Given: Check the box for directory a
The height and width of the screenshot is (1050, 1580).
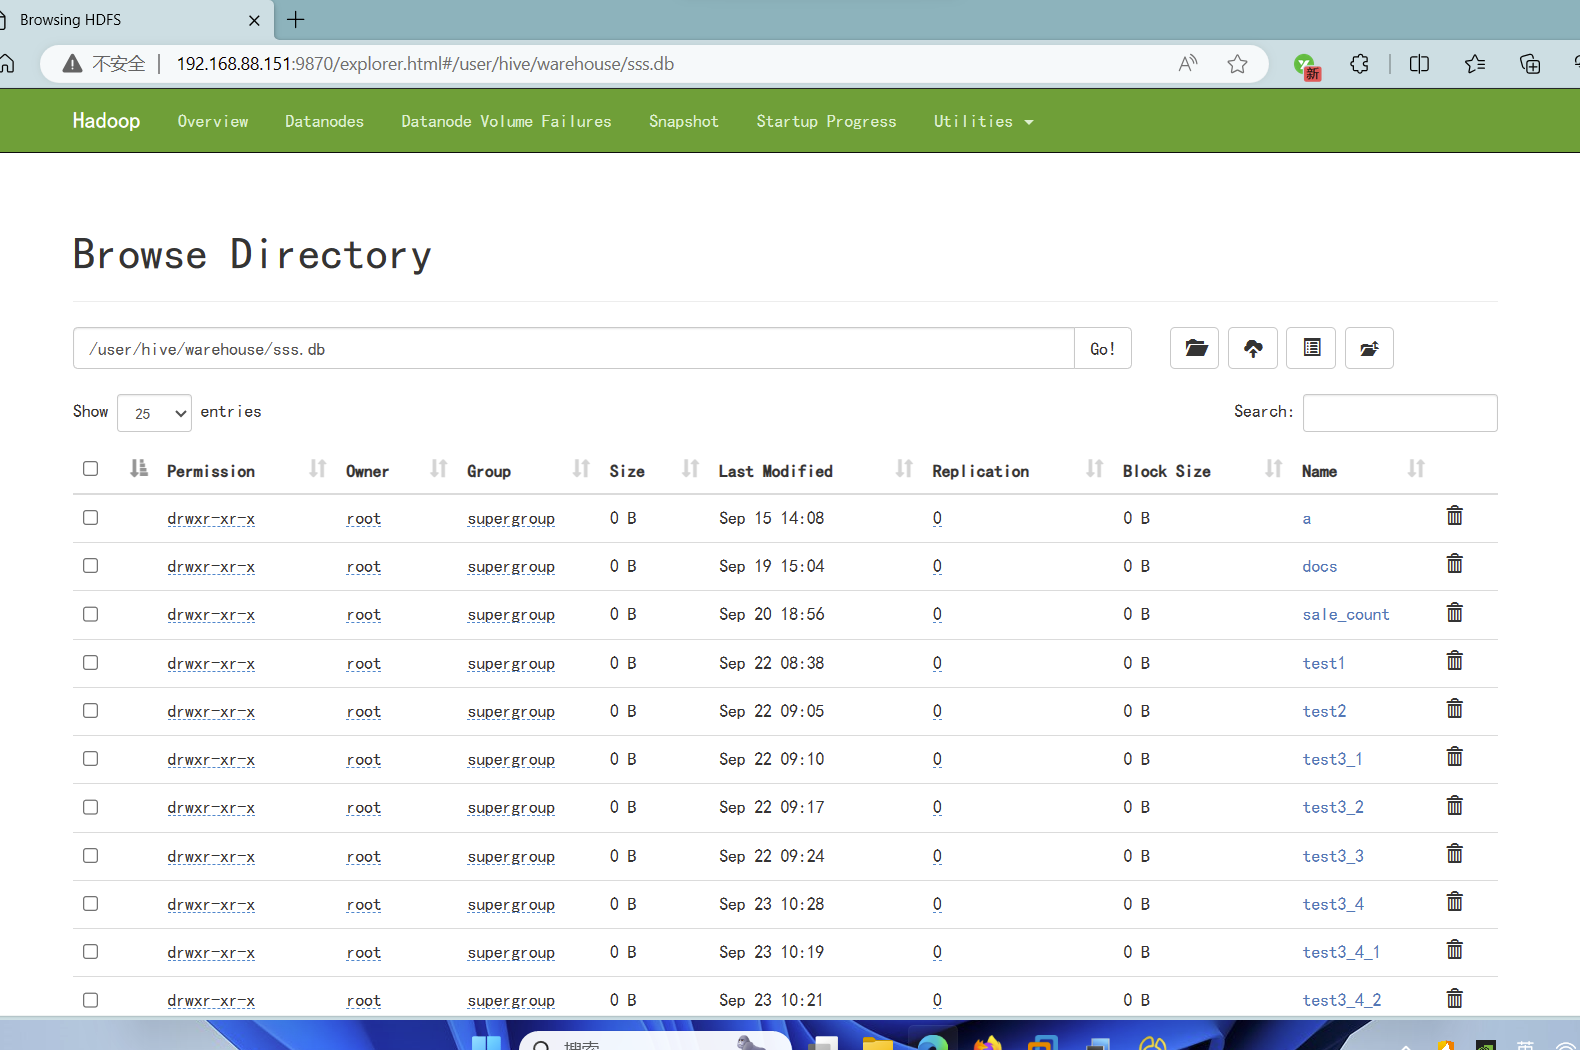Looking at the screenshot, I should coord(91,518).
